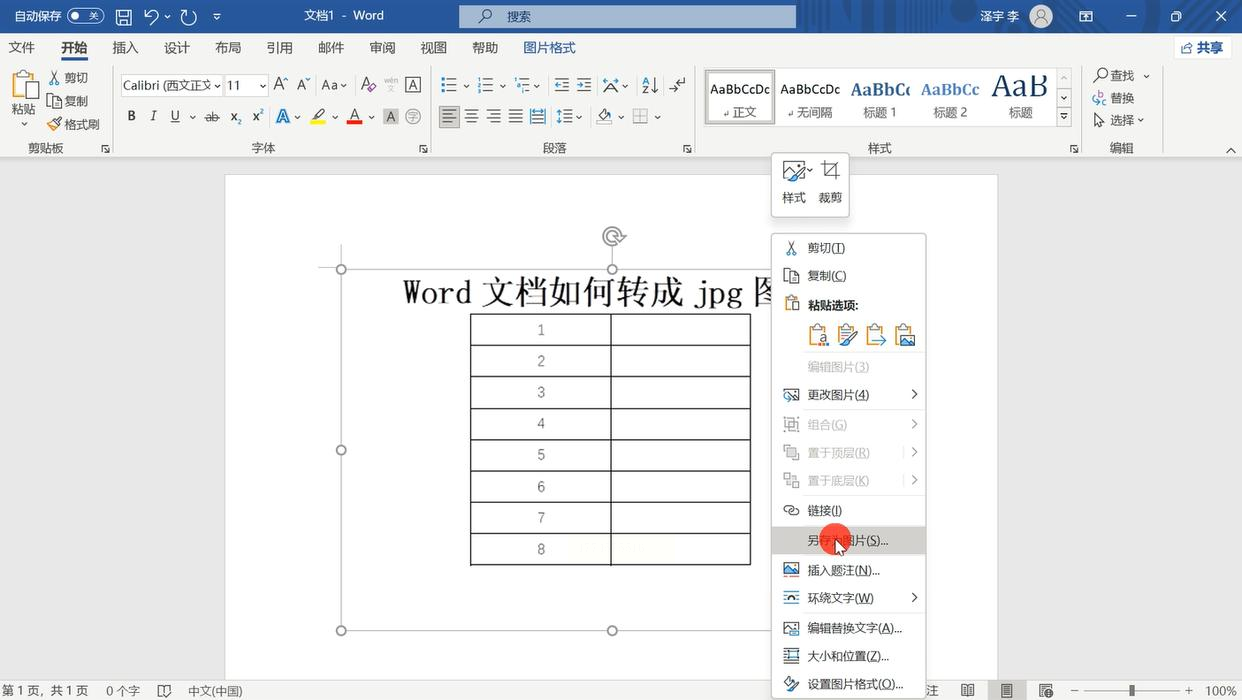Choose 复制(C) in context menu
Image resolution: width=1242 pixels, height=700 pixels.
[848, 276]
